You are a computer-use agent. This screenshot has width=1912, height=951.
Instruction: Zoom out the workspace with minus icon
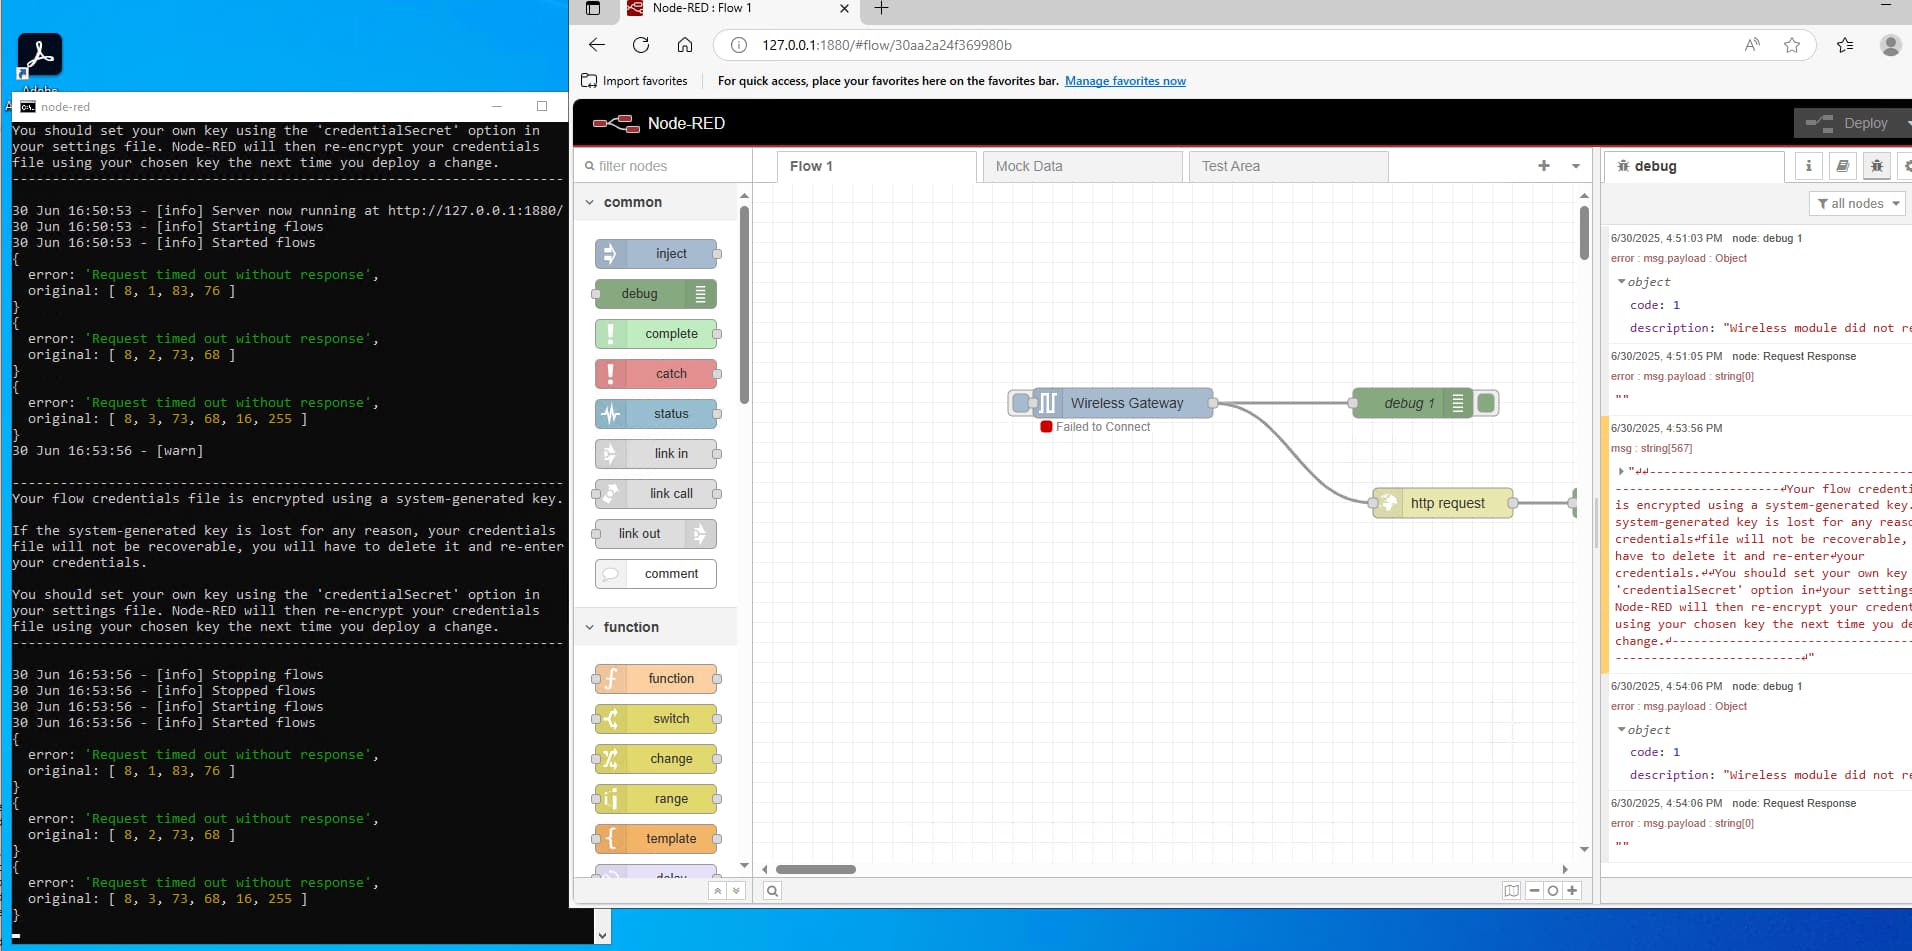pyautogui.click(x=1534, y=891)
